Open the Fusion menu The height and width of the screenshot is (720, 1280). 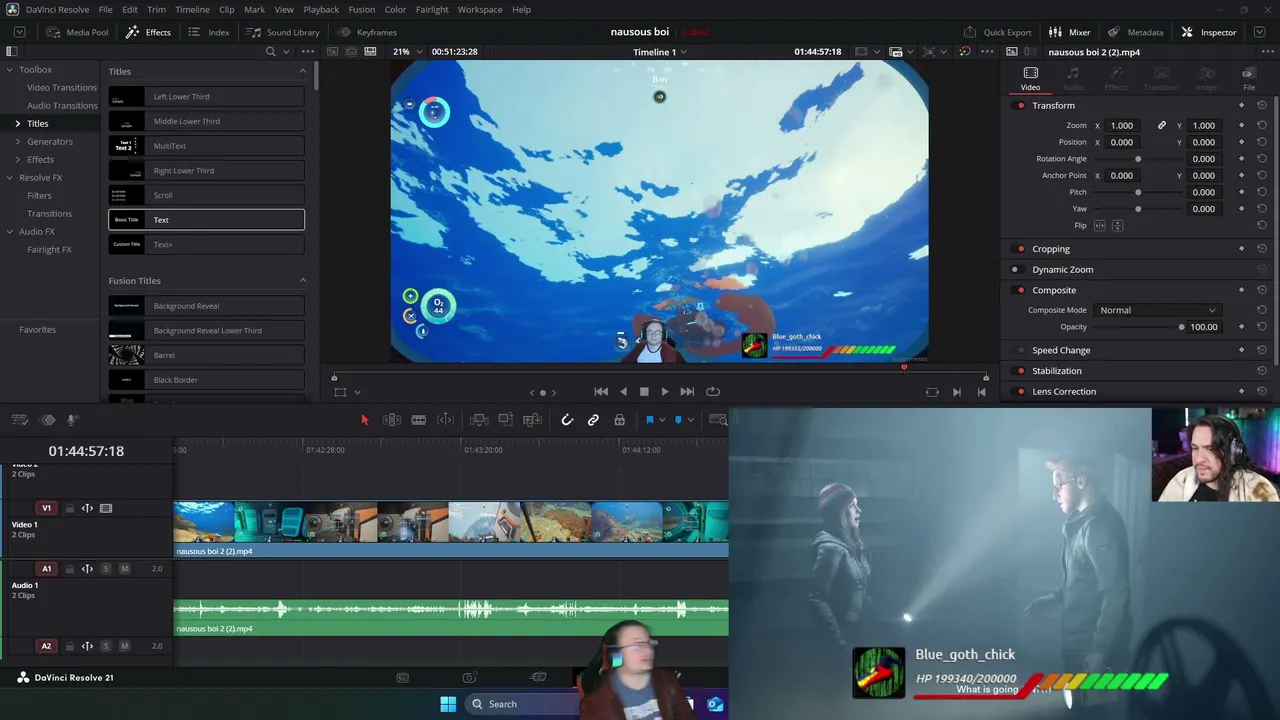click(362, 9)
